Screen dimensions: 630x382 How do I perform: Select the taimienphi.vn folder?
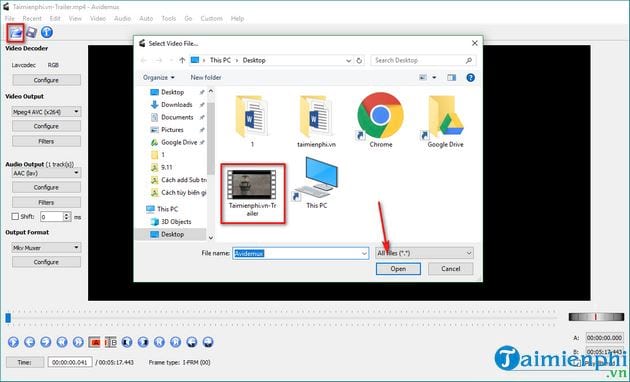(316, 121)
